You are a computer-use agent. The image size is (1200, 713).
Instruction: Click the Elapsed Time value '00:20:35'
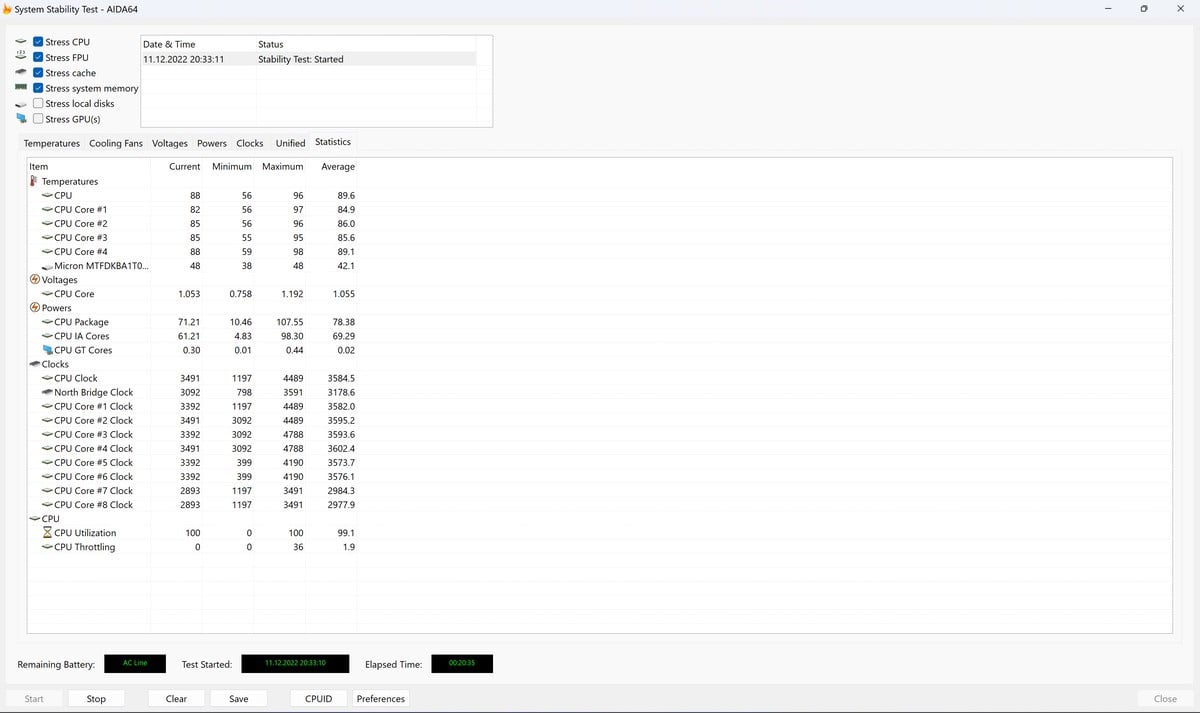[x=462, y=664]
